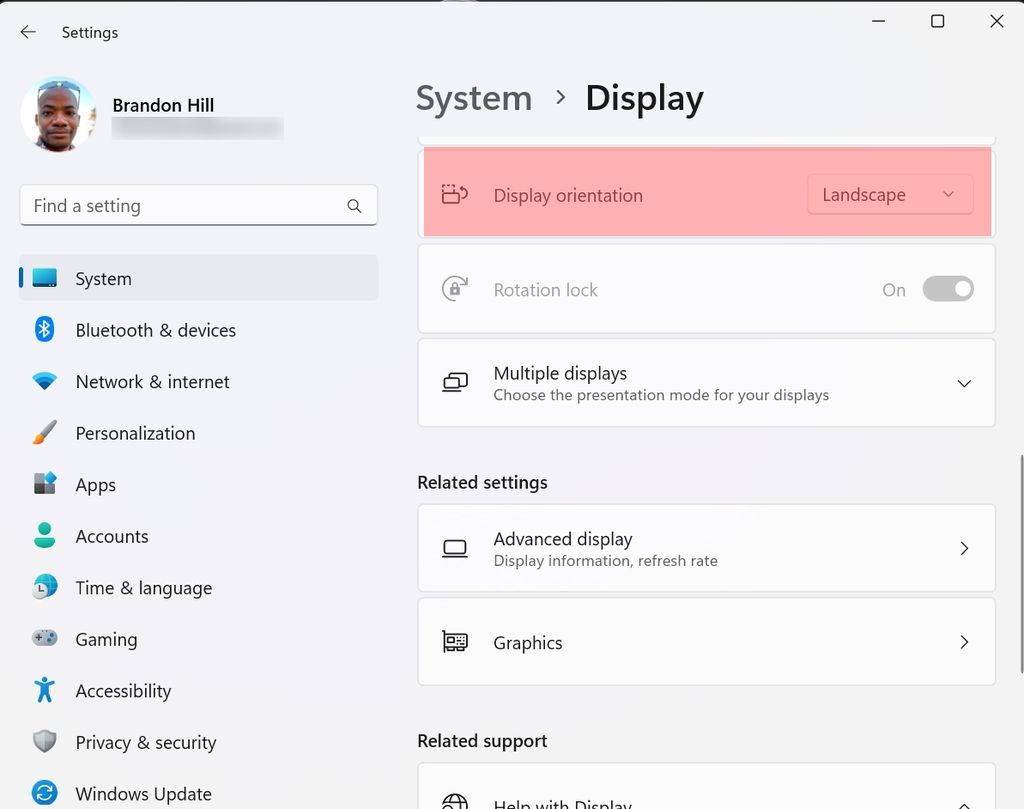Click the Find a setting search box

[198, 205]
